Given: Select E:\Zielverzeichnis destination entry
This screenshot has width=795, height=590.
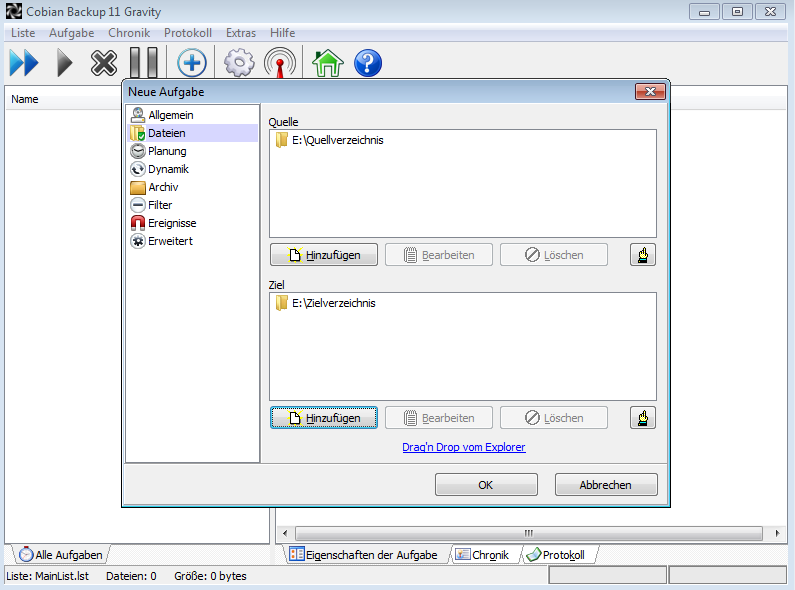Looking at the screenshot, I should click(326, 303).
